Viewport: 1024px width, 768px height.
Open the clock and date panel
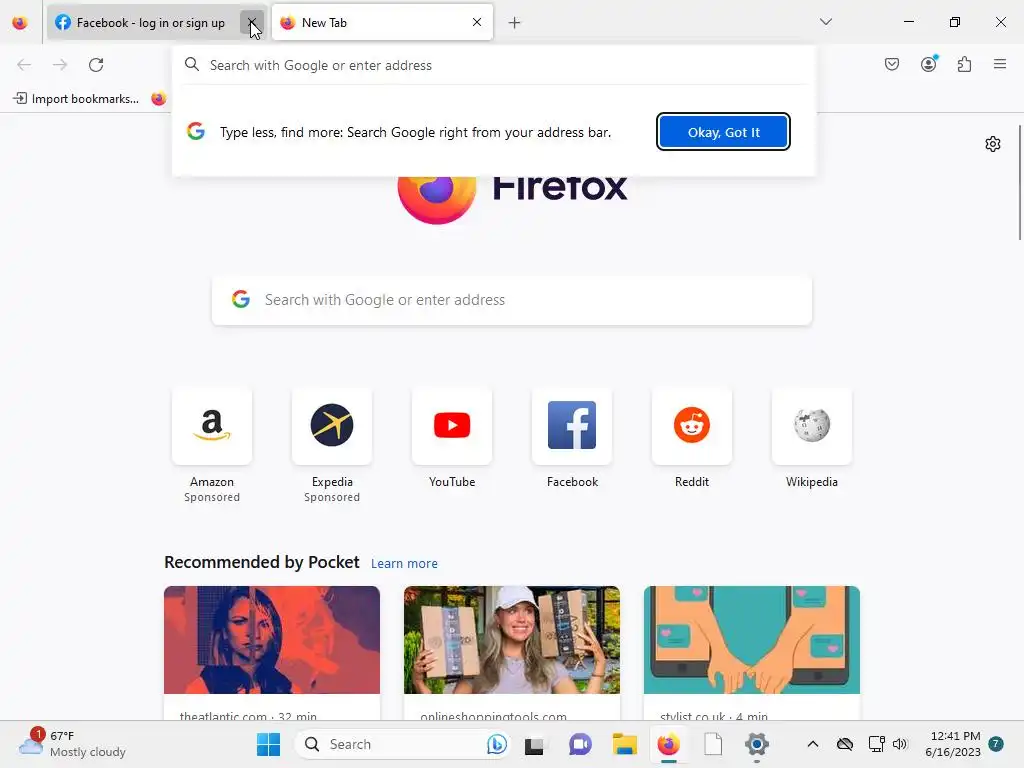(x=953, y=744)
